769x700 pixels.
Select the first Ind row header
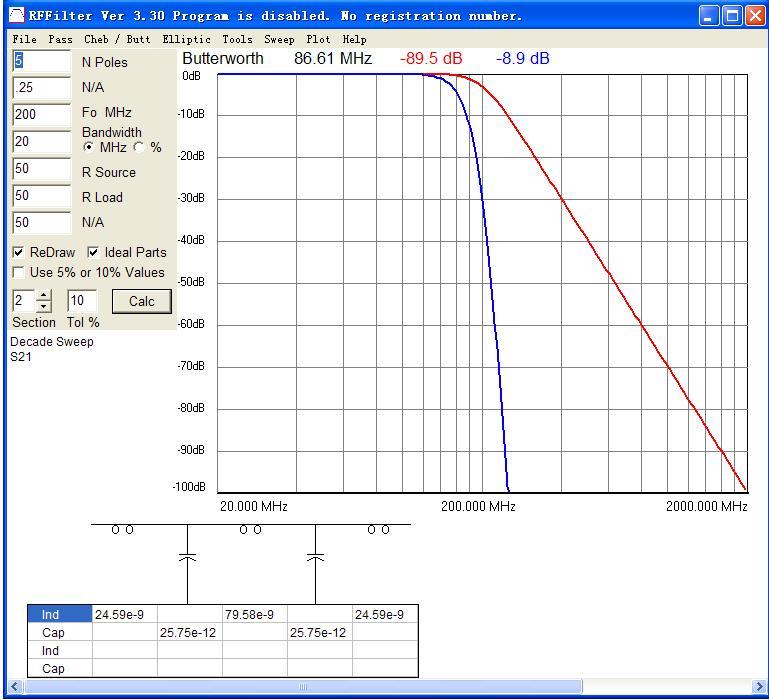pos(60,615)
